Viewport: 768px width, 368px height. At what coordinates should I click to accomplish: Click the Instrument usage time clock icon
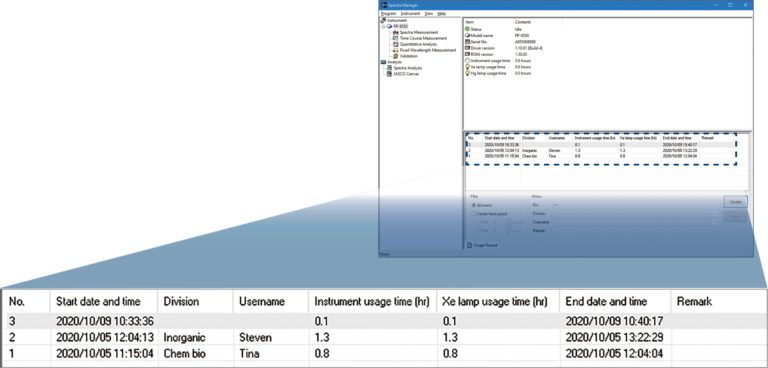[467, 61]
